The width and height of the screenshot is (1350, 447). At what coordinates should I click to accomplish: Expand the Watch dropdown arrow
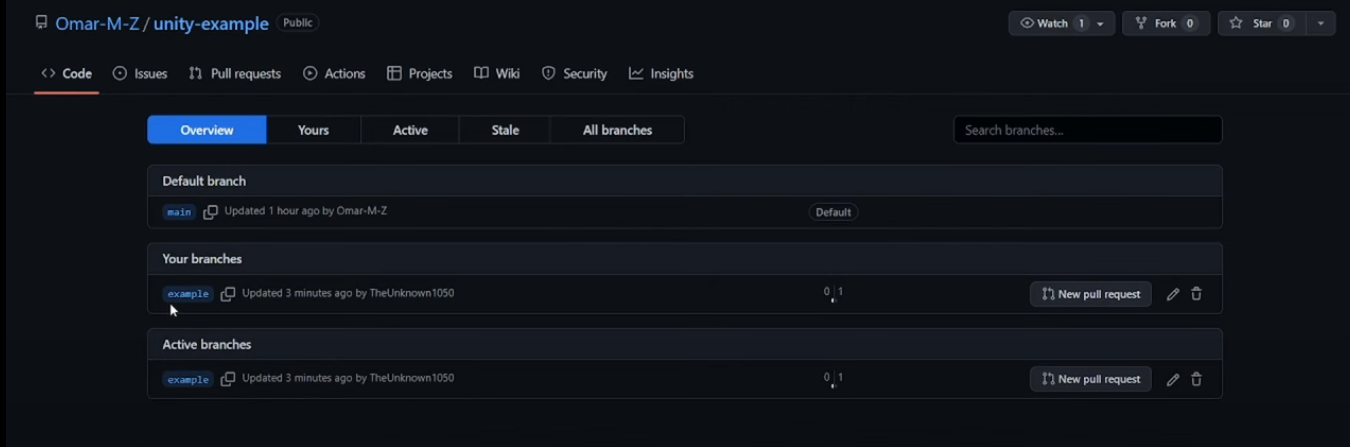tap(1102, 23)
